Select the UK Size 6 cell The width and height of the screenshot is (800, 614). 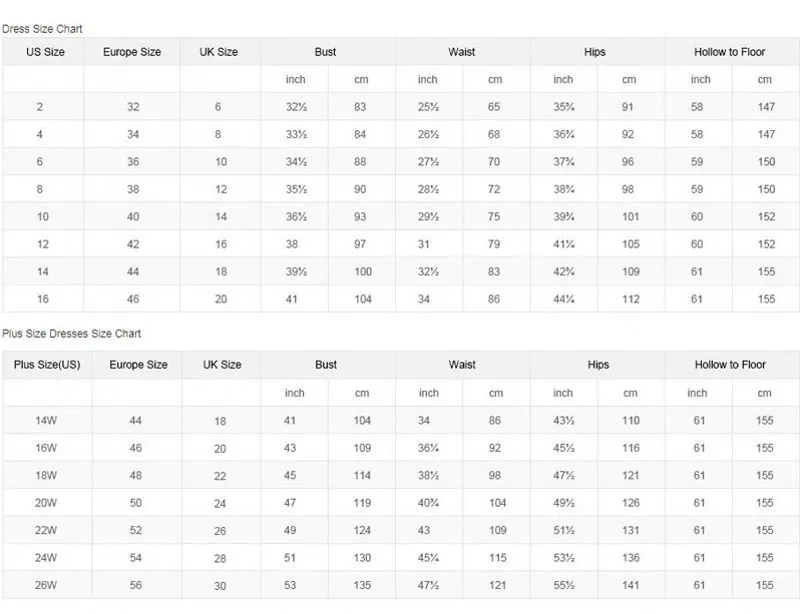(x=218, y=107)
